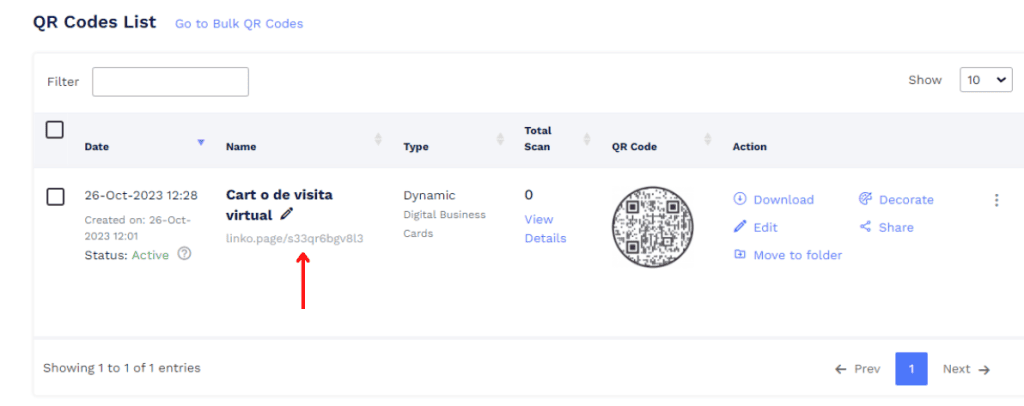
Task: Sort the table by Date column
Action: click(200, 143)
